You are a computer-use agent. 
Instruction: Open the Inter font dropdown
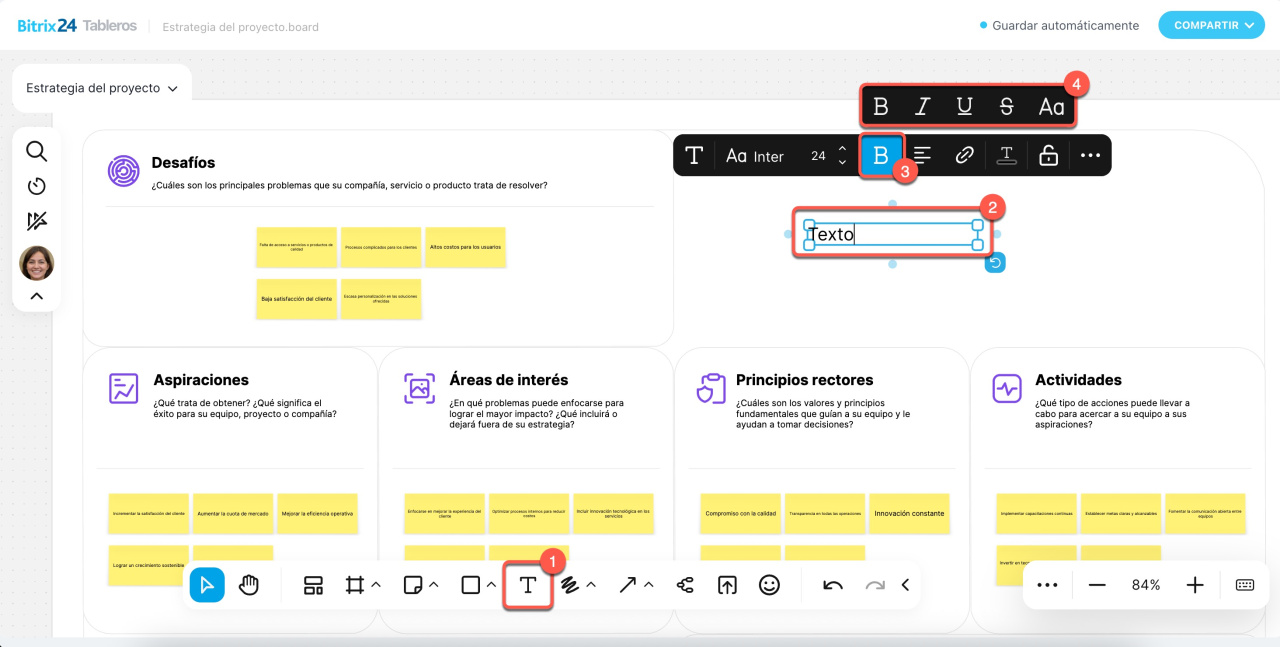click(755, 156)
